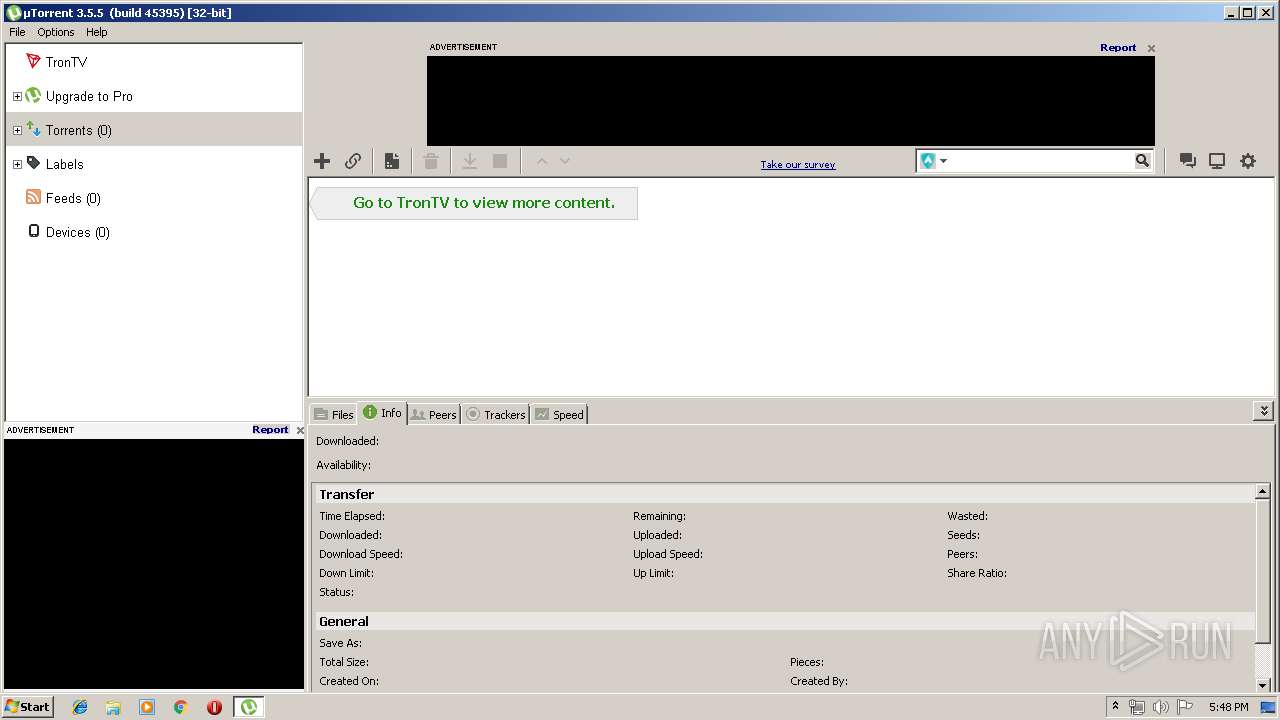Open the search provider dropdown arrow
Viewport: 1280px width, 720px height.
coord(943,161)
